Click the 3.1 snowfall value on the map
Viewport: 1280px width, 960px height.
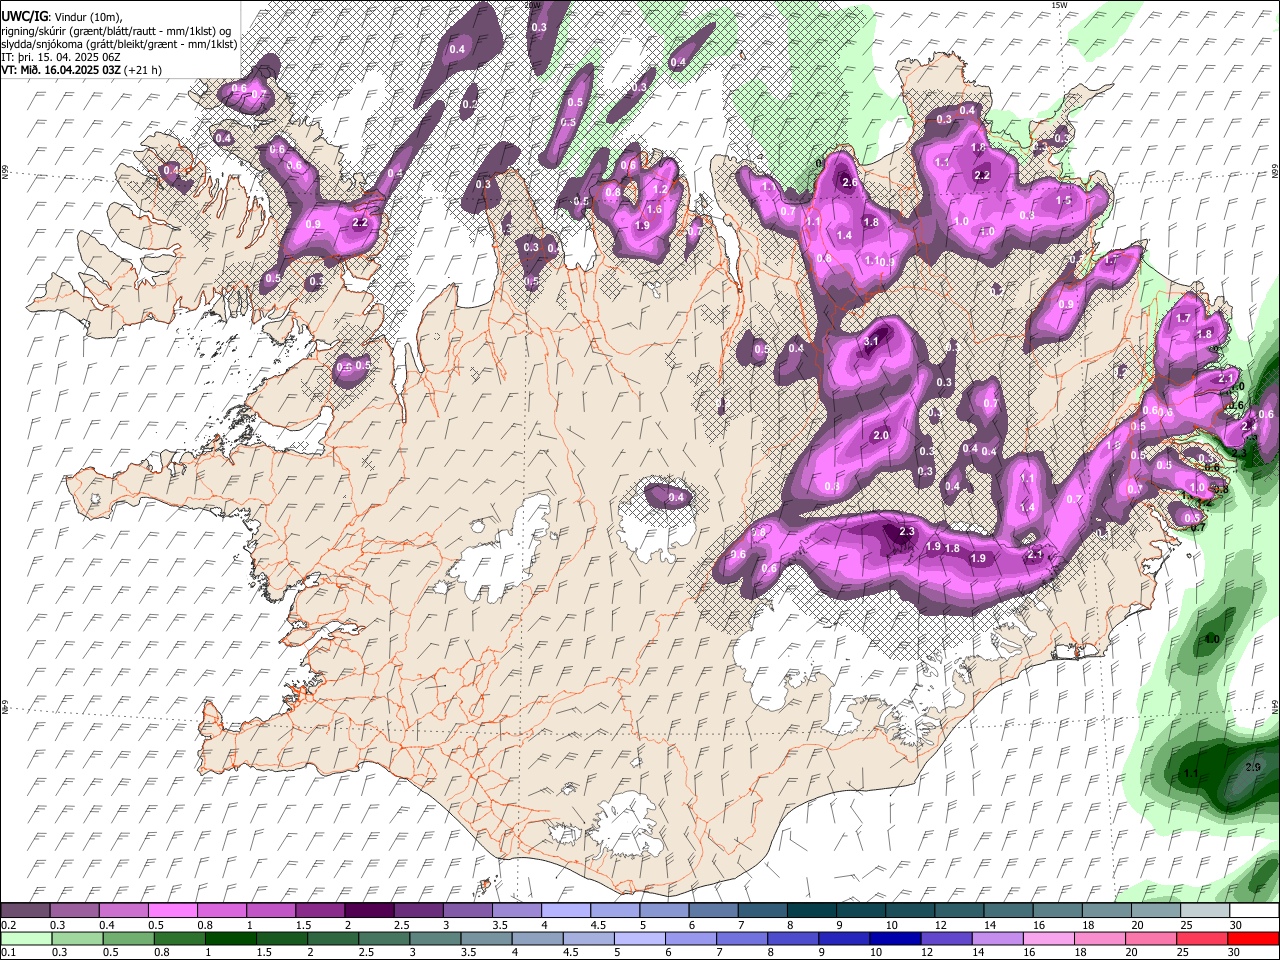click(x=871, y=341)
